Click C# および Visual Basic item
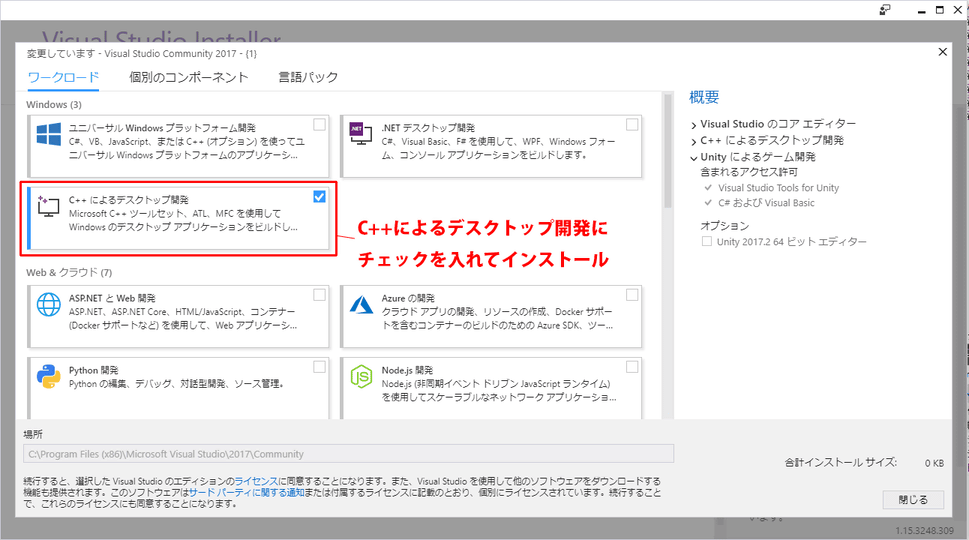Image resolution: width=969 pixels, height=540 pixels. (766, 203)
